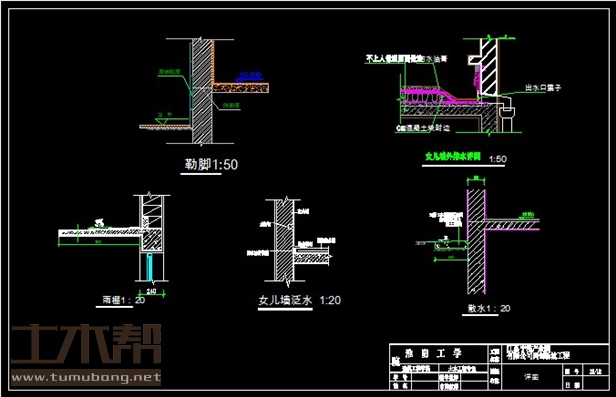Select the 240 dimension under the canopy detail
Viewport: 616px width, 397px height.
[151, 291]
